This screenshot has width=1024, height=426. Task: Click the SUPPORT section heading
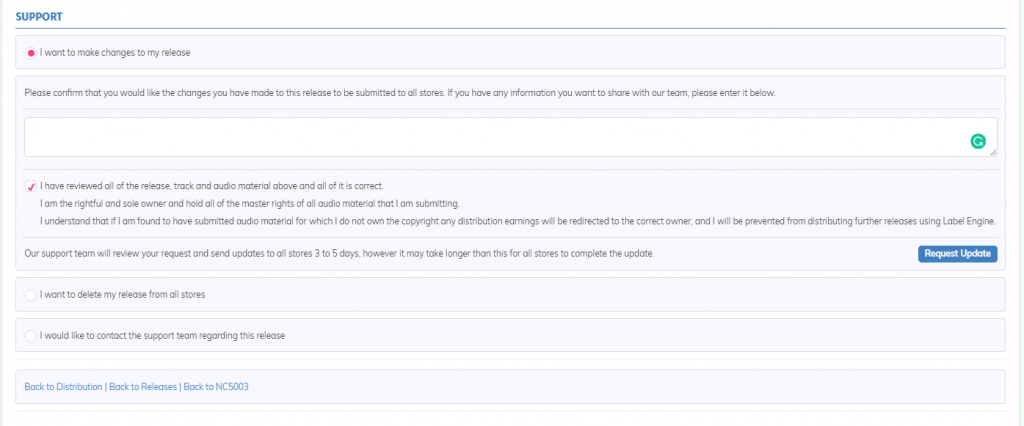point(39,17)
